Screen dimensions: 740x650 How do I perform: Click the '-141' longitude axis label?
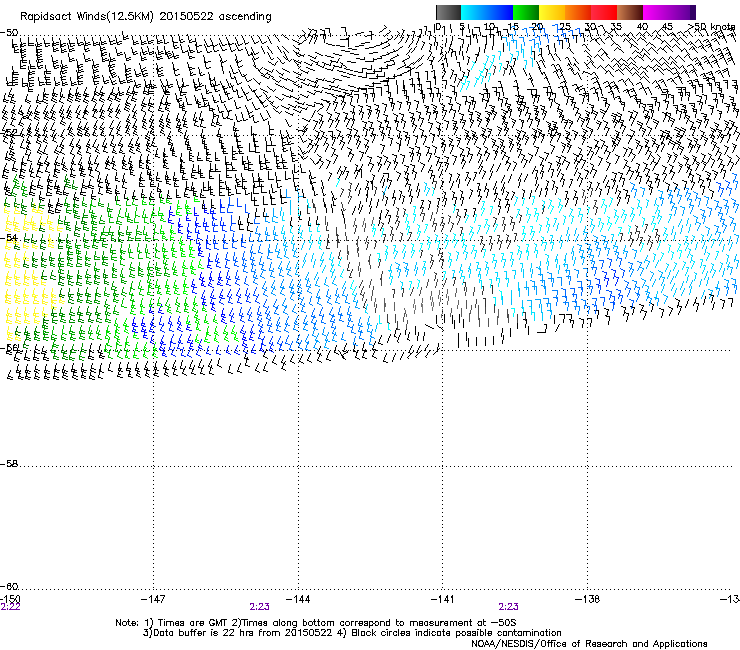tap(443, 599)
